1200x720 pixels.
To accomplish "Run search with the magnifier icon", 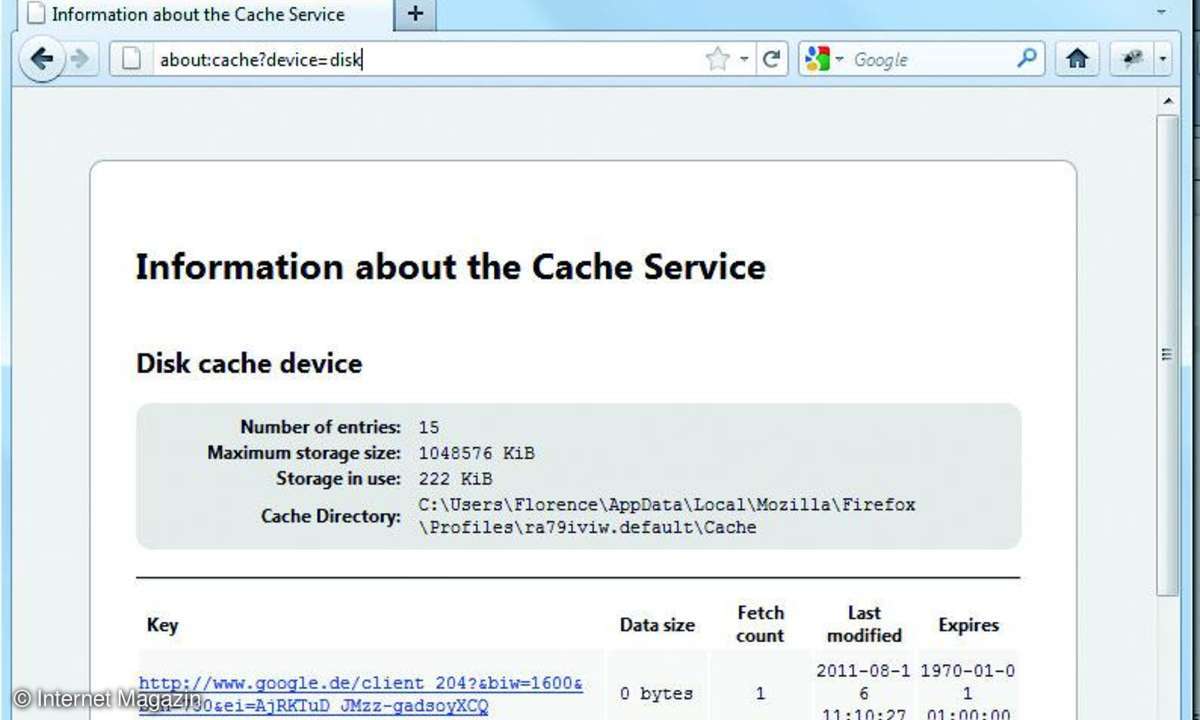I will (1027, 59).
